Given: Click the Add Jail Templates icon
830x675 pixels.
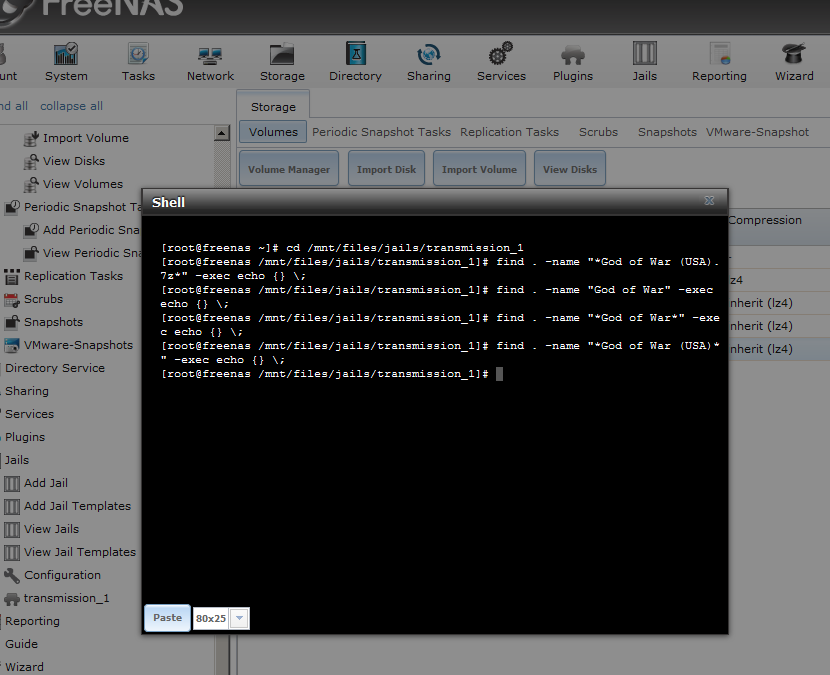Looking at the screenshot, I should [x=12, y=507].
